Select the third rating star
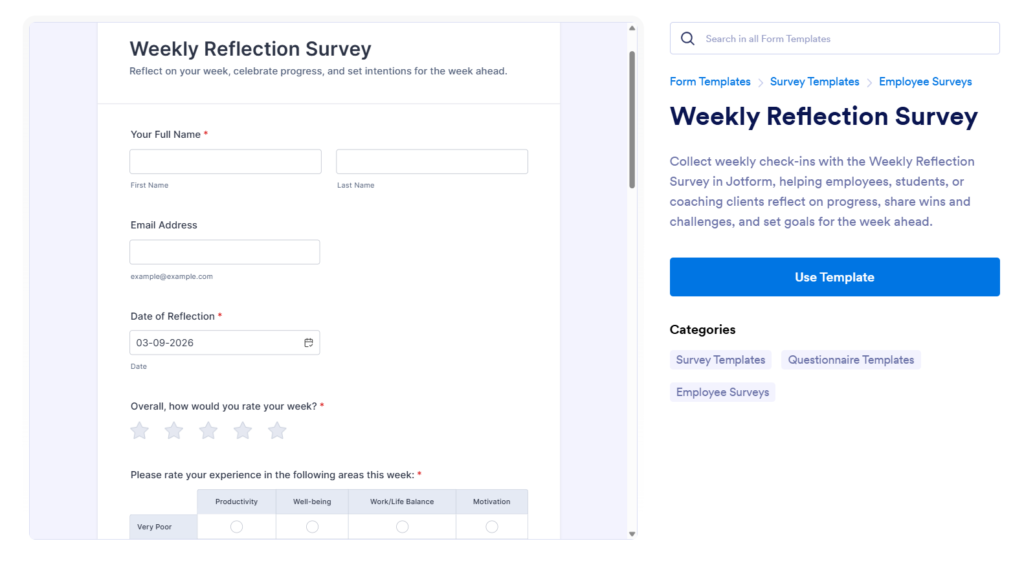 208,431
